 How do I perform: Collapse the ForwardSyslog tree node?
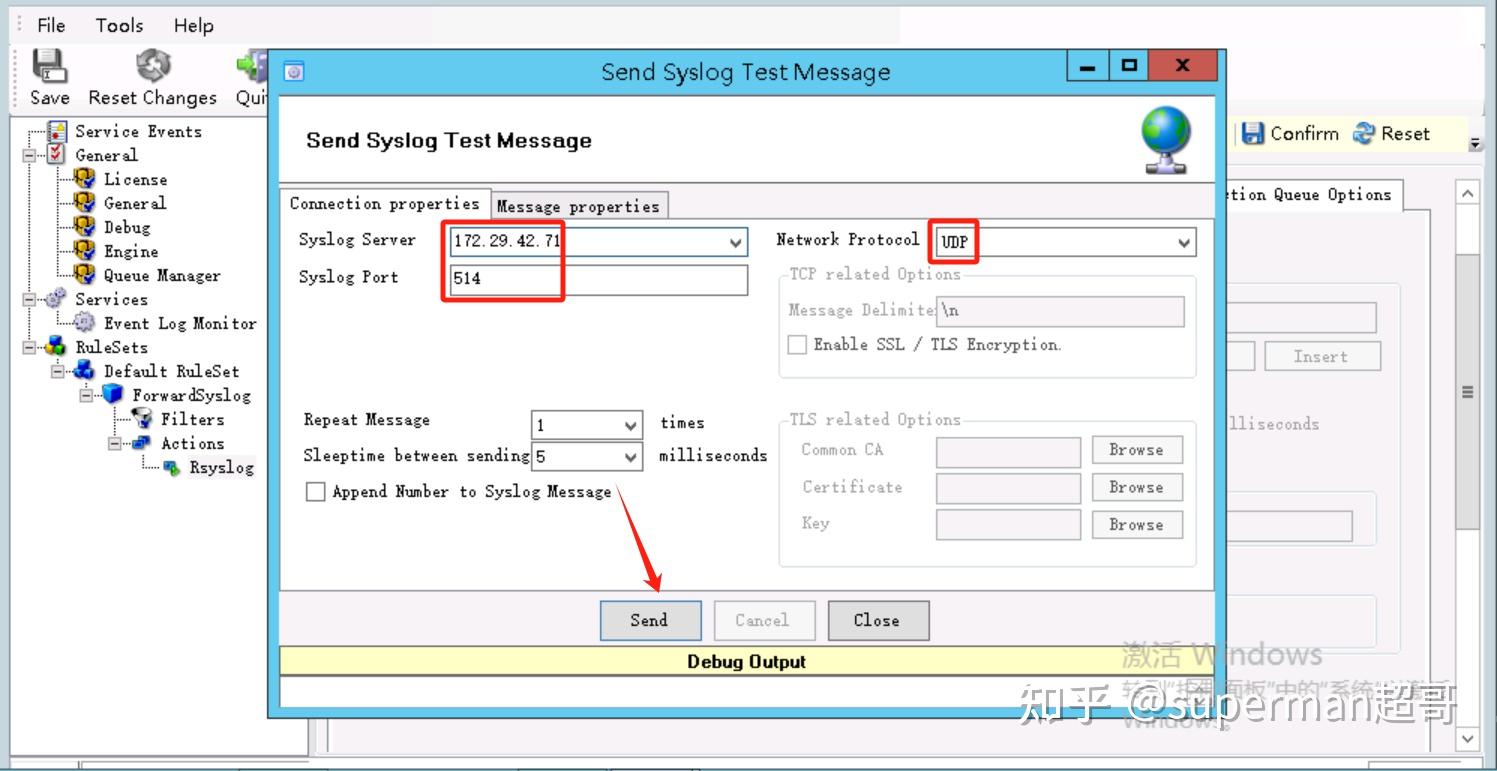(86, 396)
